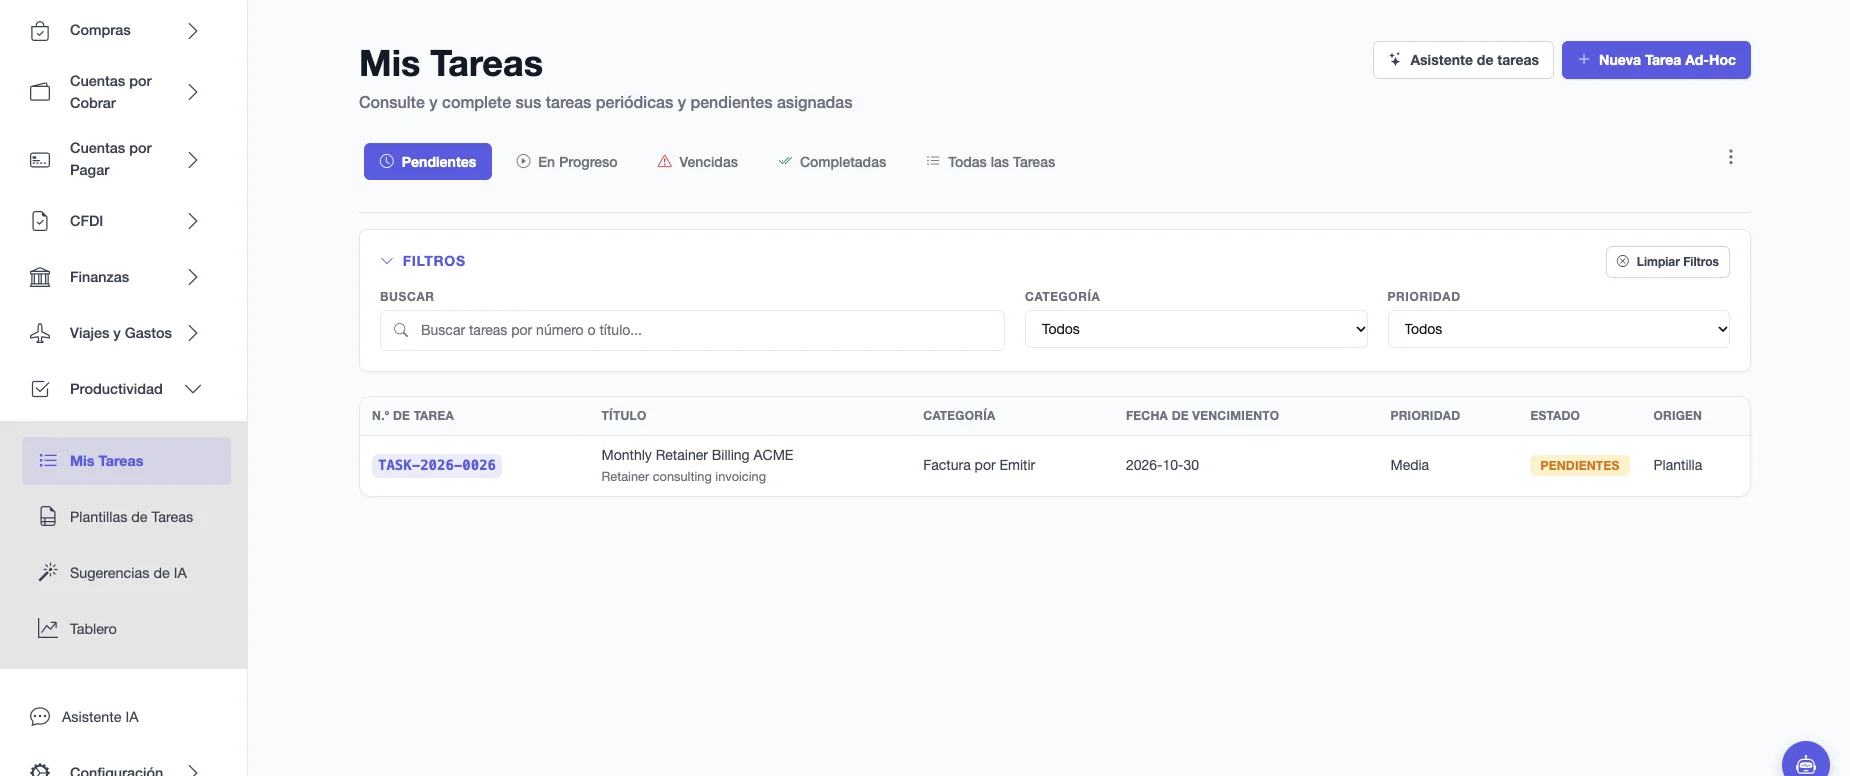The width and height of the screenshot is (1850, 776).
Task: Click the Finanzas bank building icon
Action: [40, 277]
